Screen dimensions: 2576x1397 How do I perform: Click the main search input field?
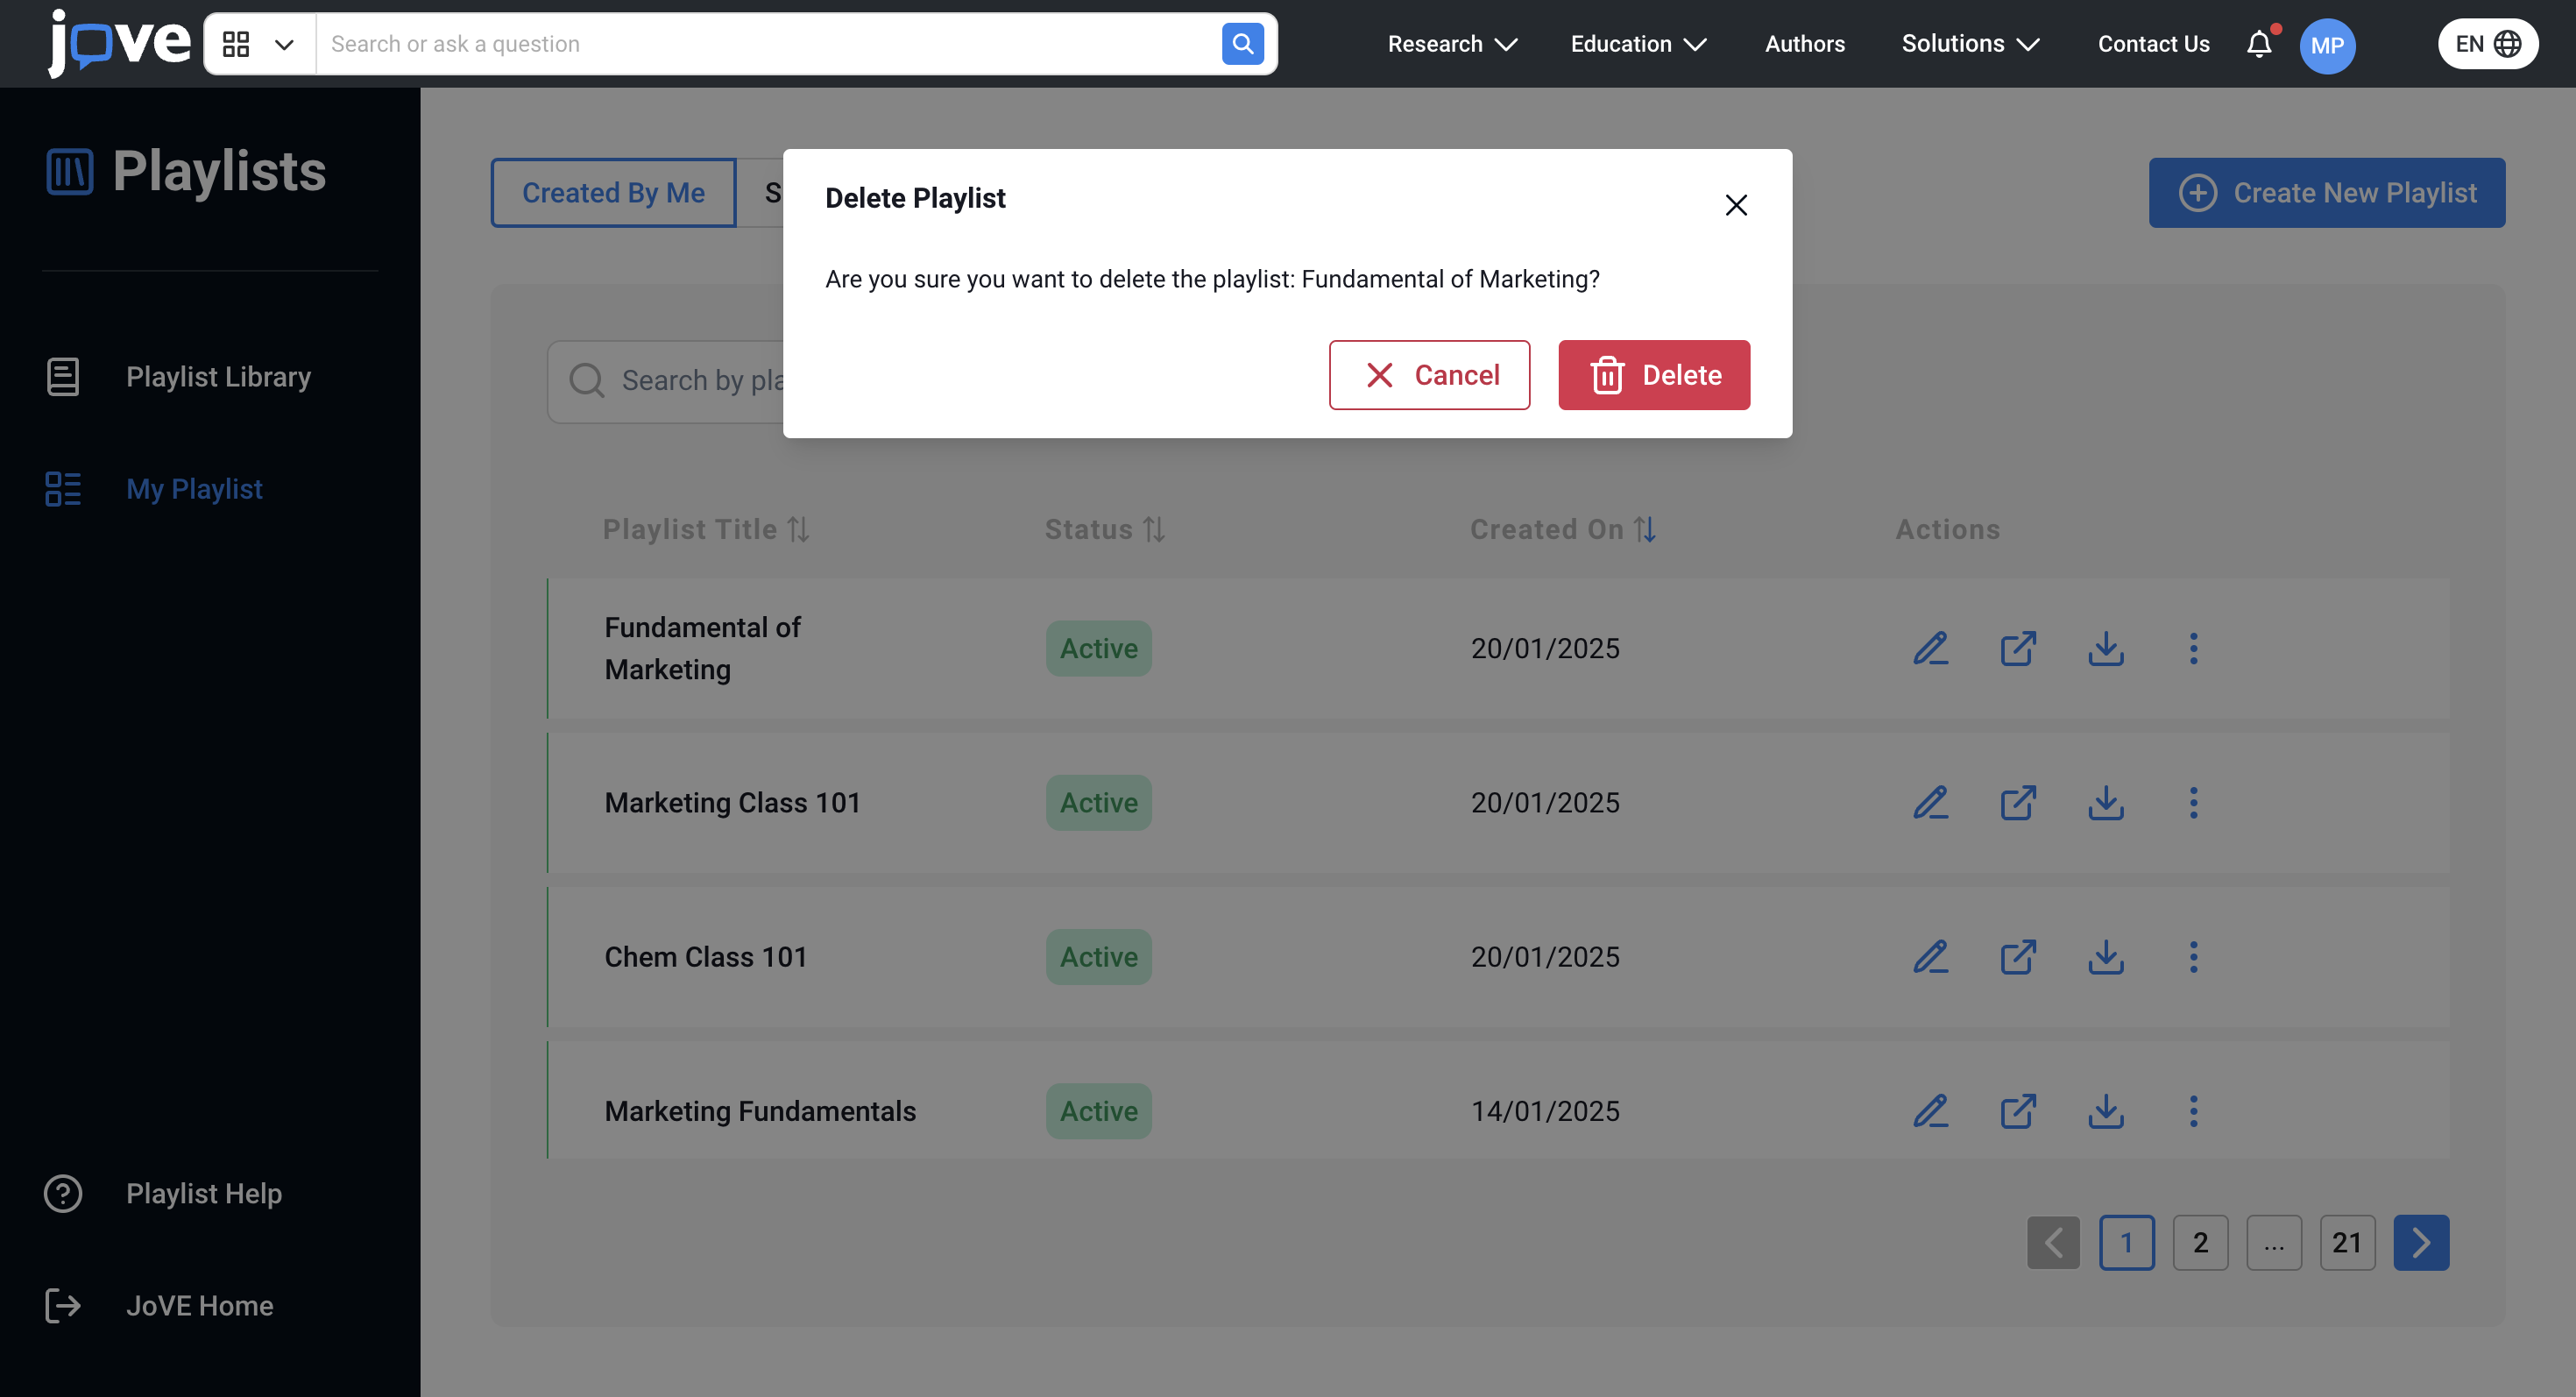coord(767,44)
